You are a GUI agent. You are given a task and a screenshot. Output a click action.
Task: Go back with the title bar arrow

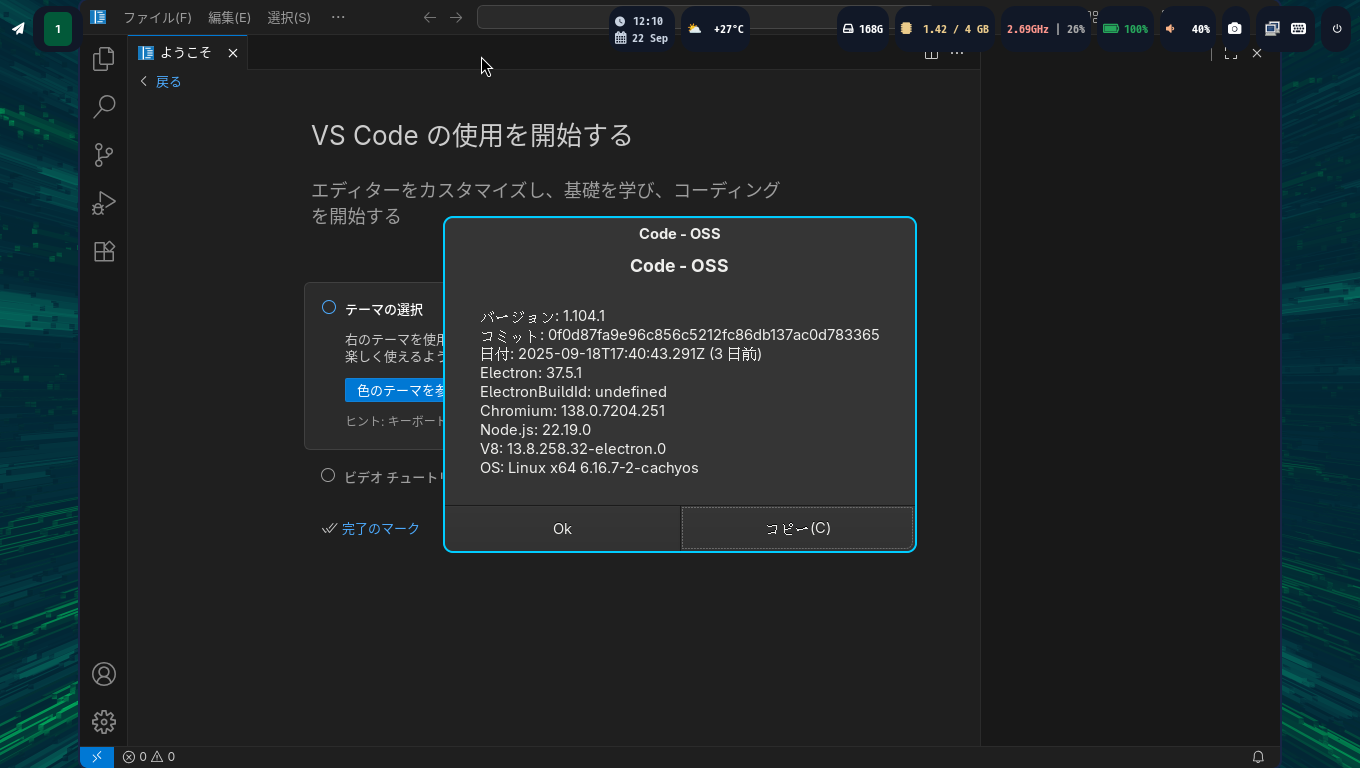430,17
